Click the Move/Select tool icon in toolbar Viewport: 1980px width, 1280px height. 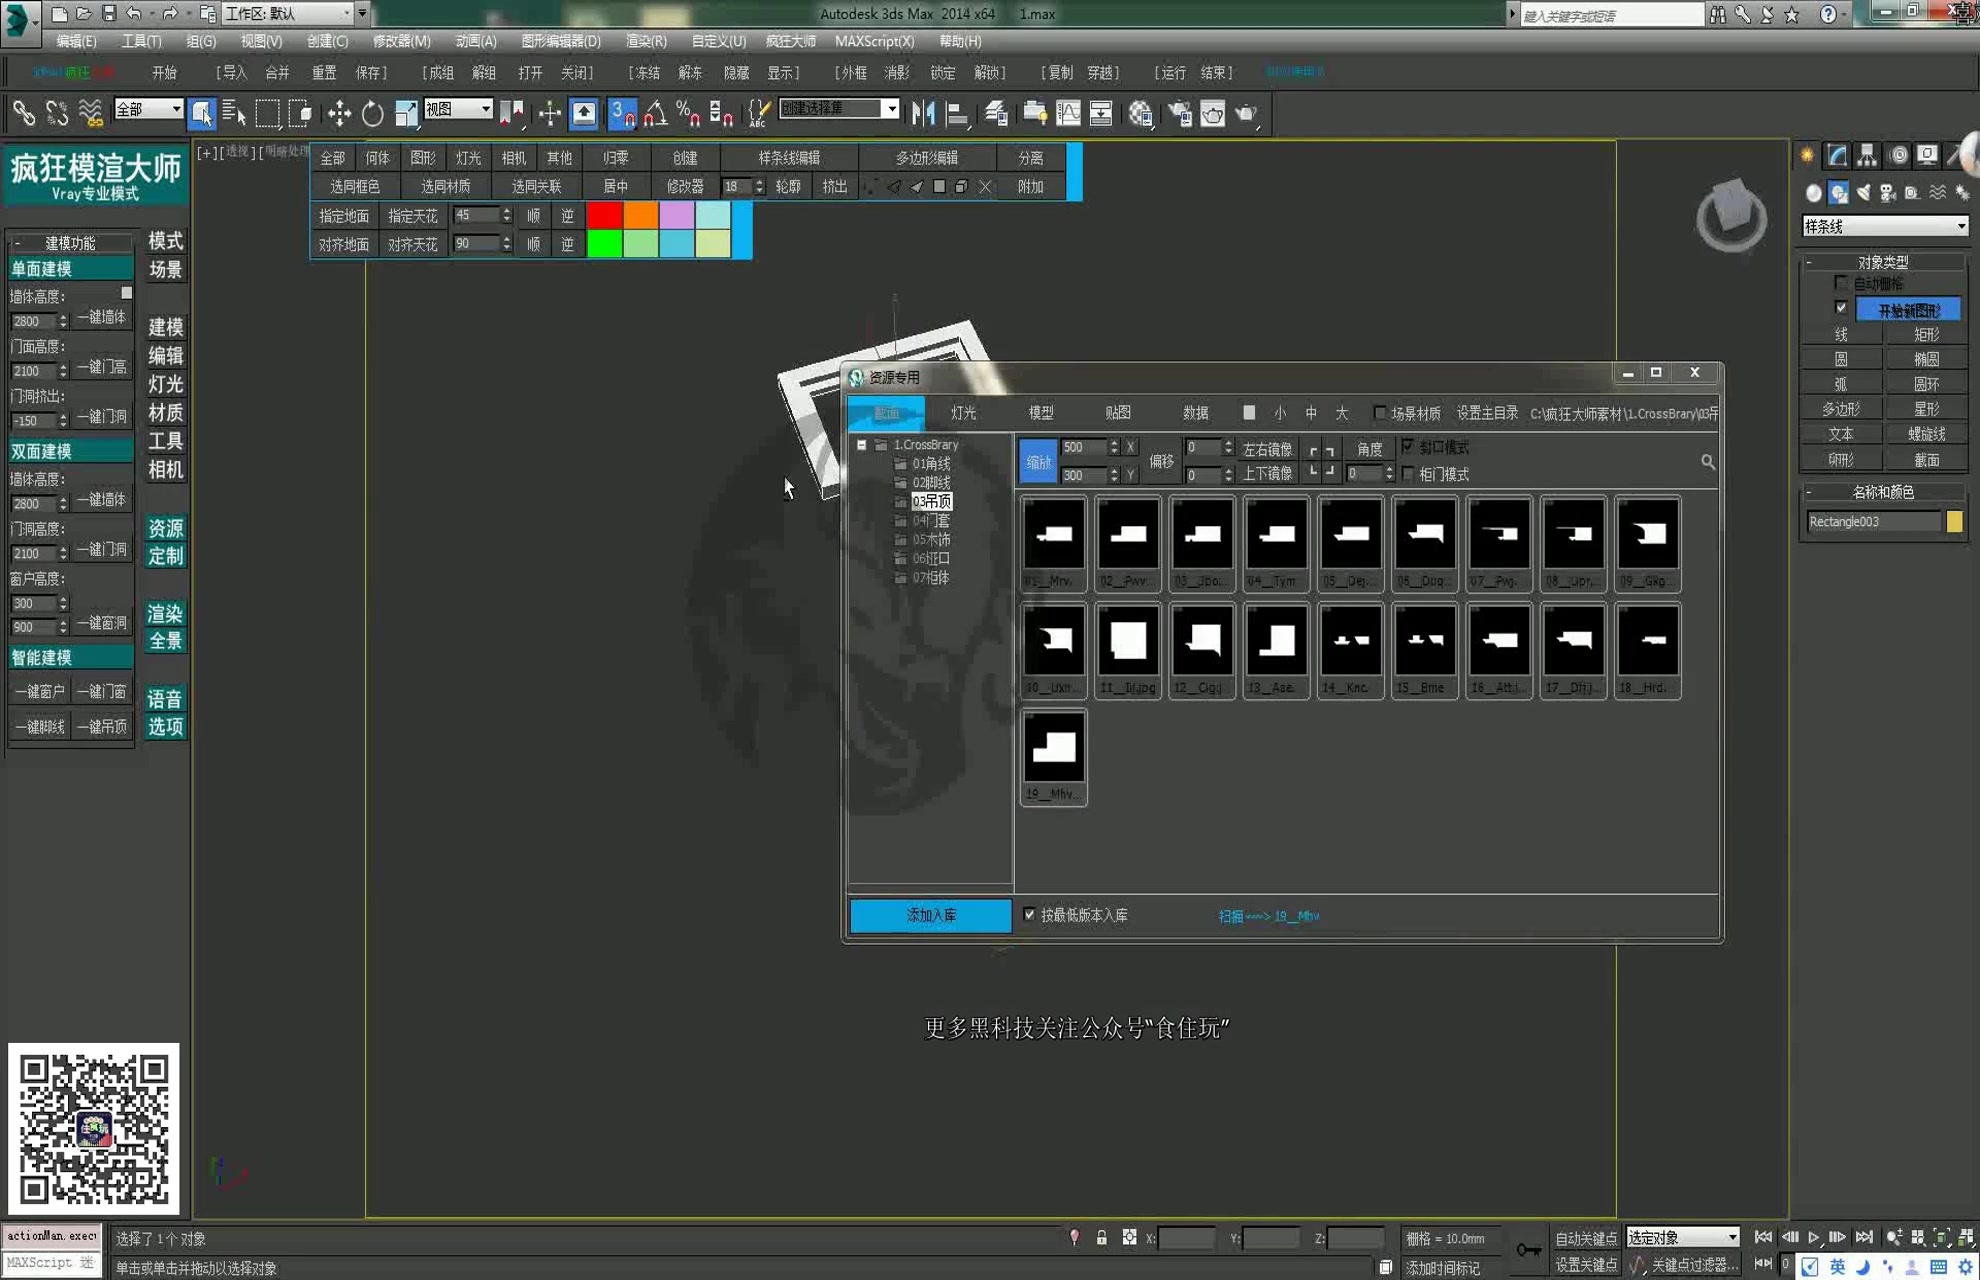(x=338, y=113)
